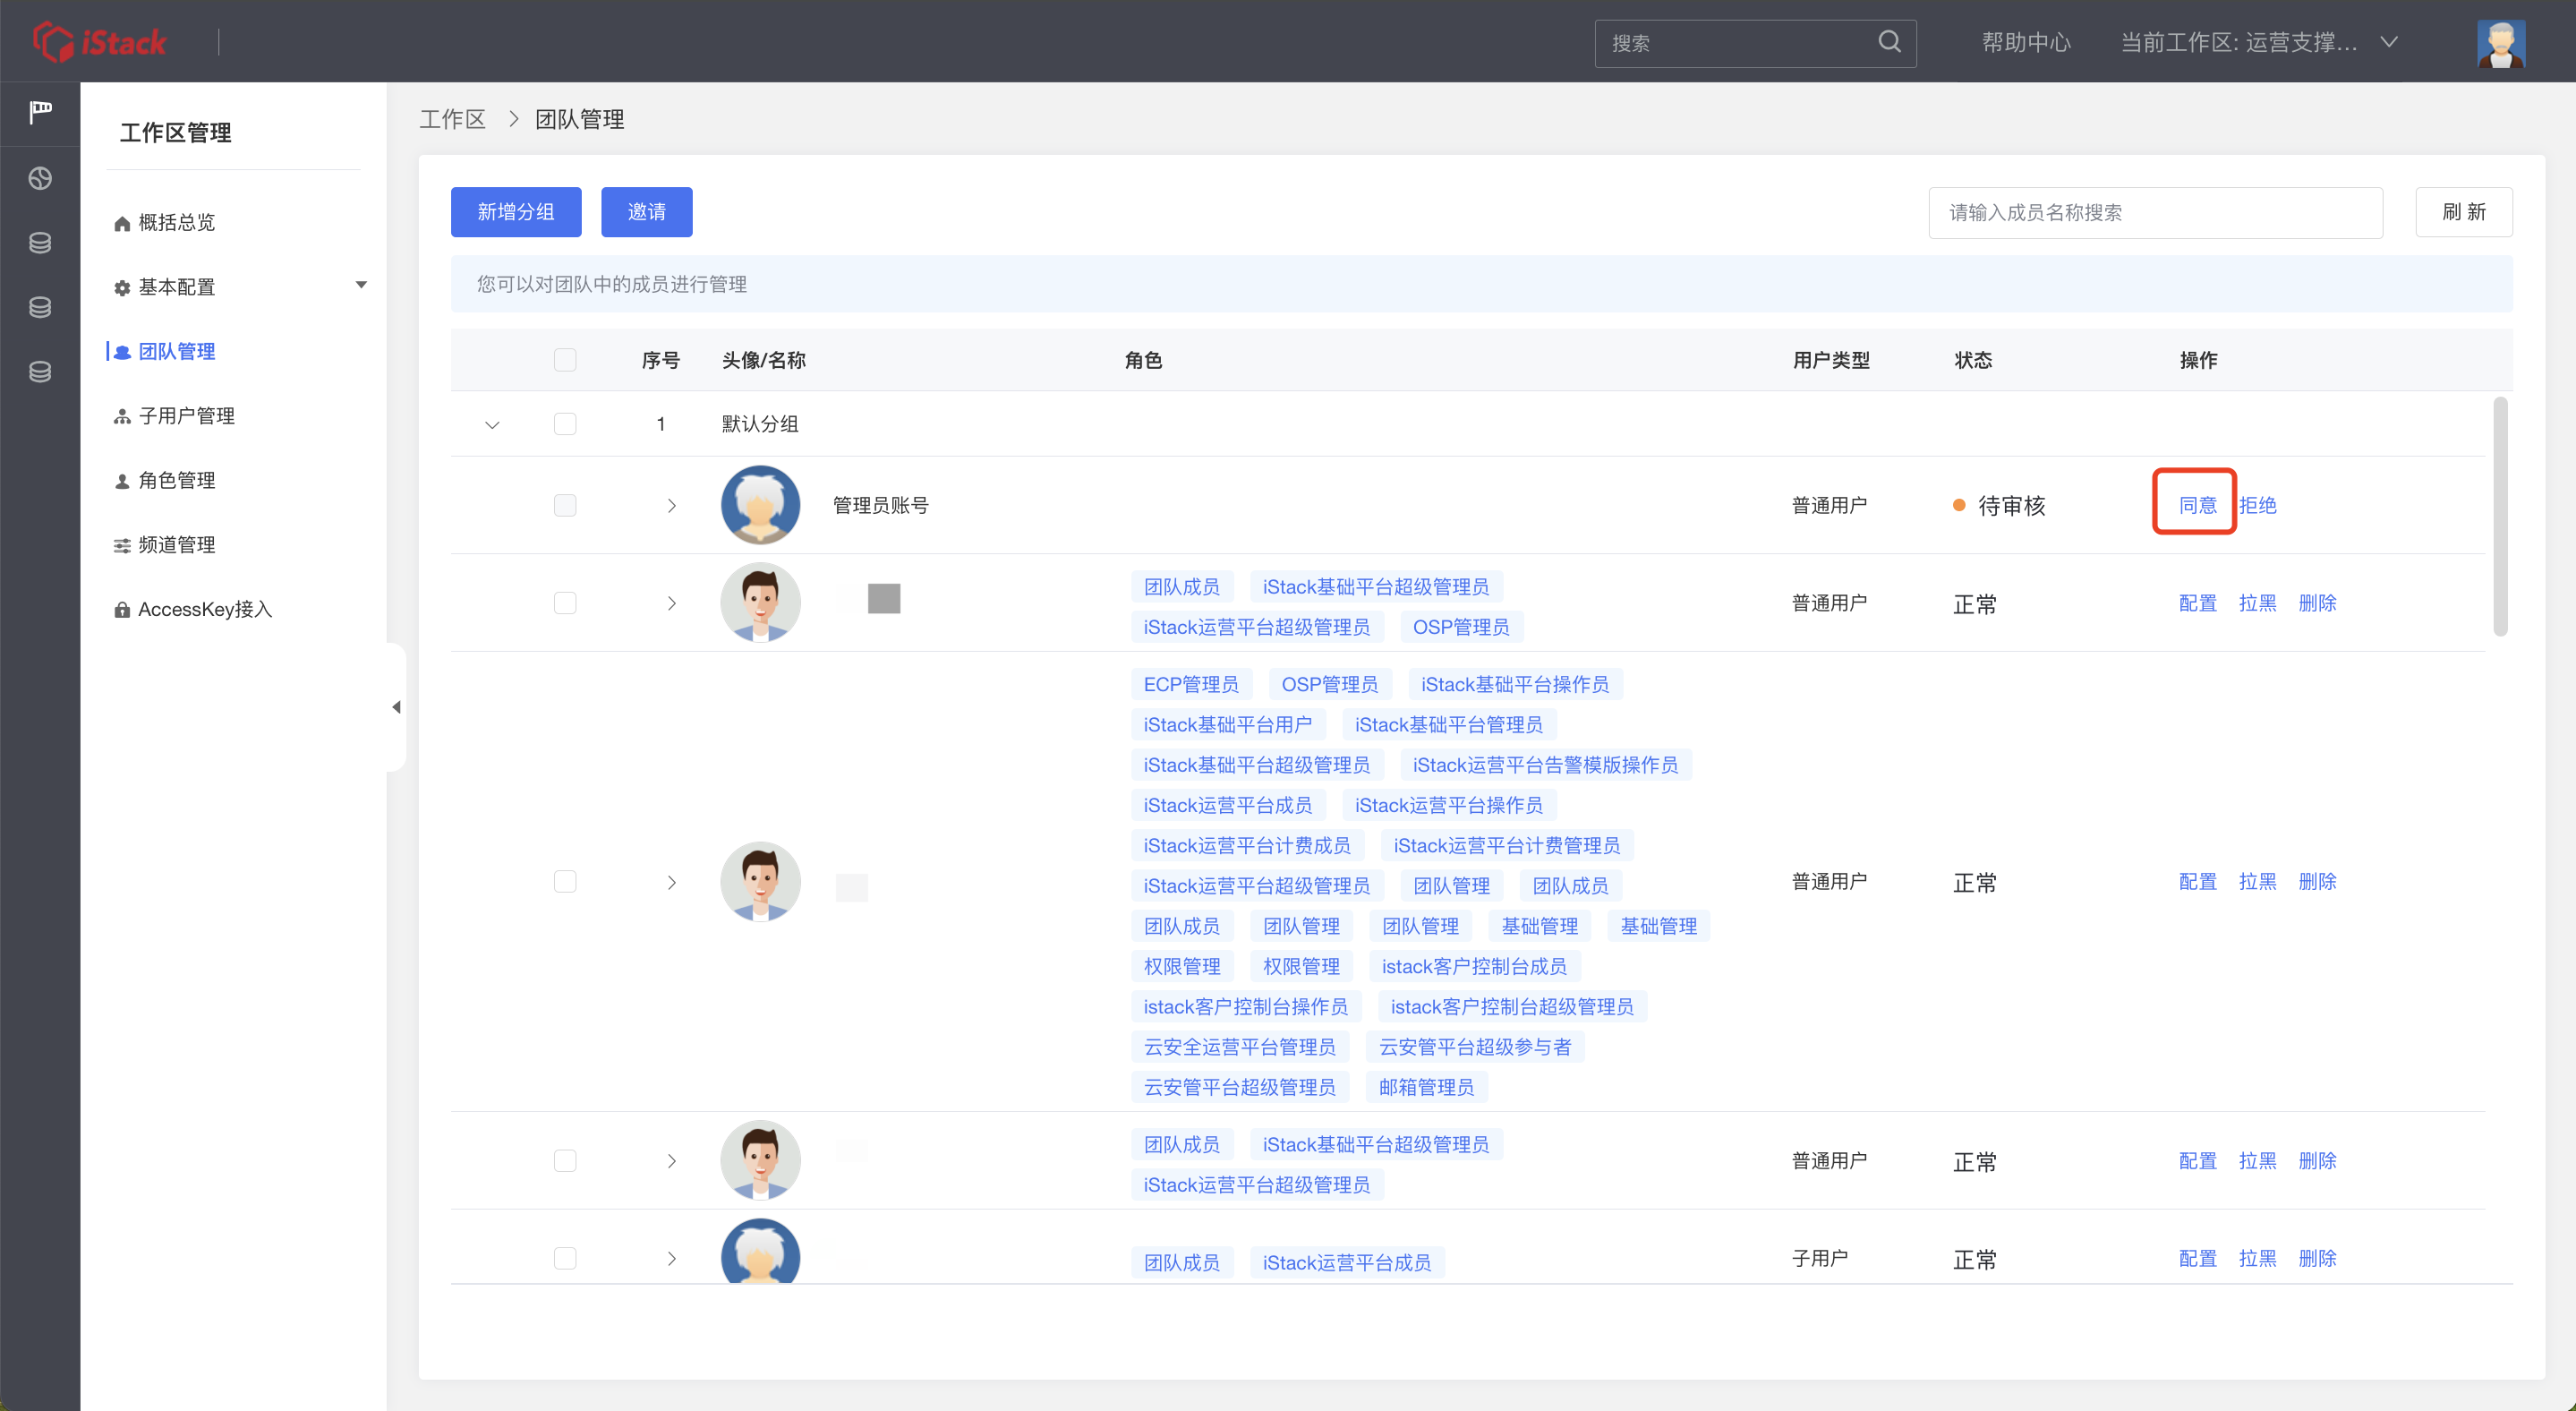2576x1411 pixels.
Task: Check the 默认分组 group checkbox
Action: click(565, 424)
